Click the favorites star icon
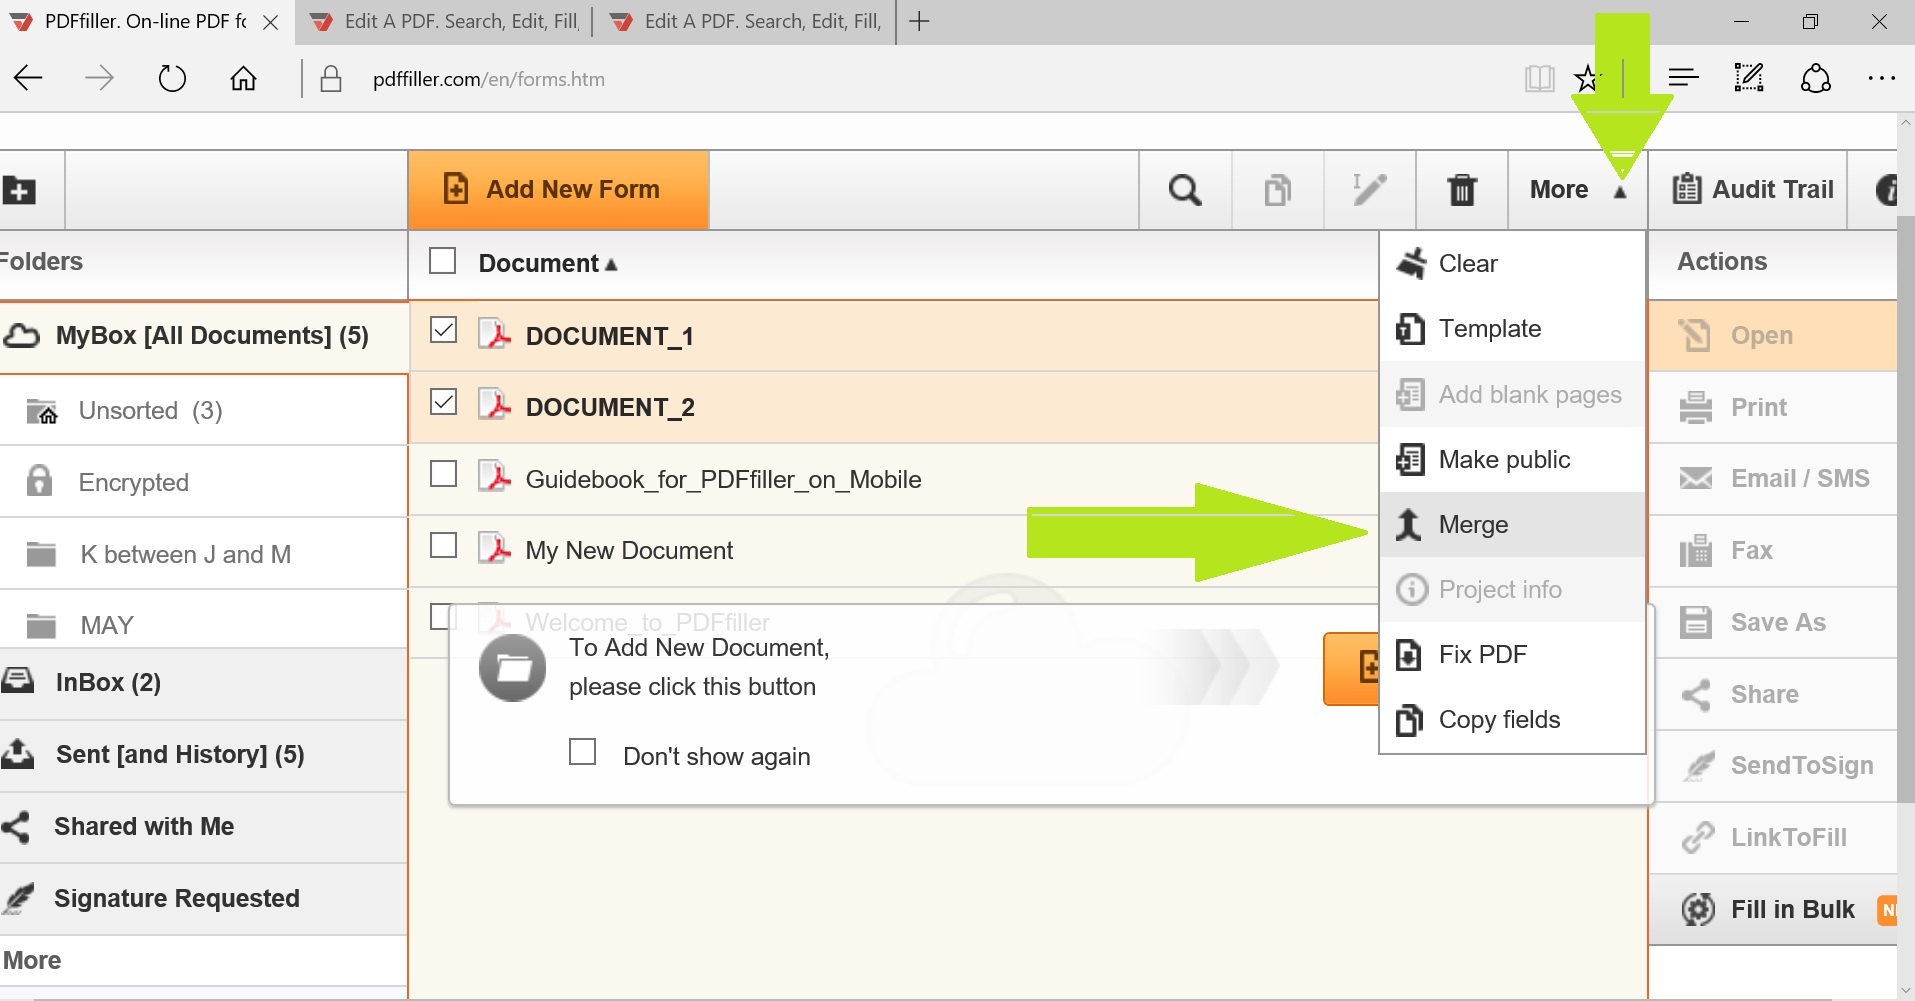 [x=1587, y=78]
